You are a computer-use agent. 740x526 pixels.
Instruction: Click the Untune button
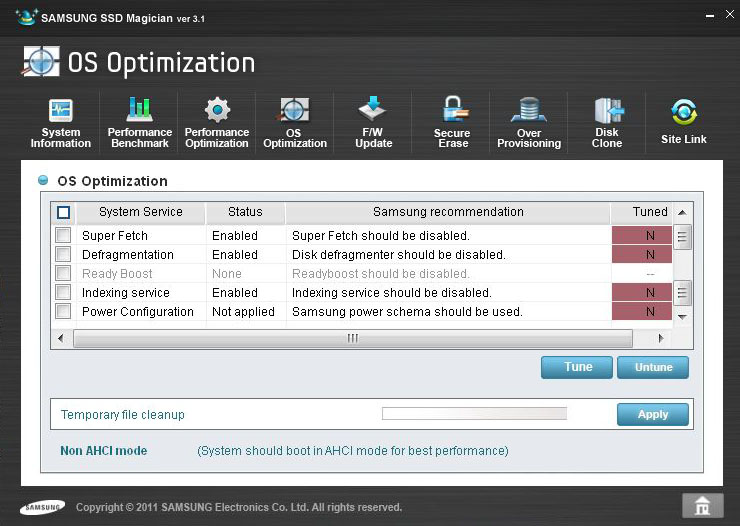[x=653, y=367]
